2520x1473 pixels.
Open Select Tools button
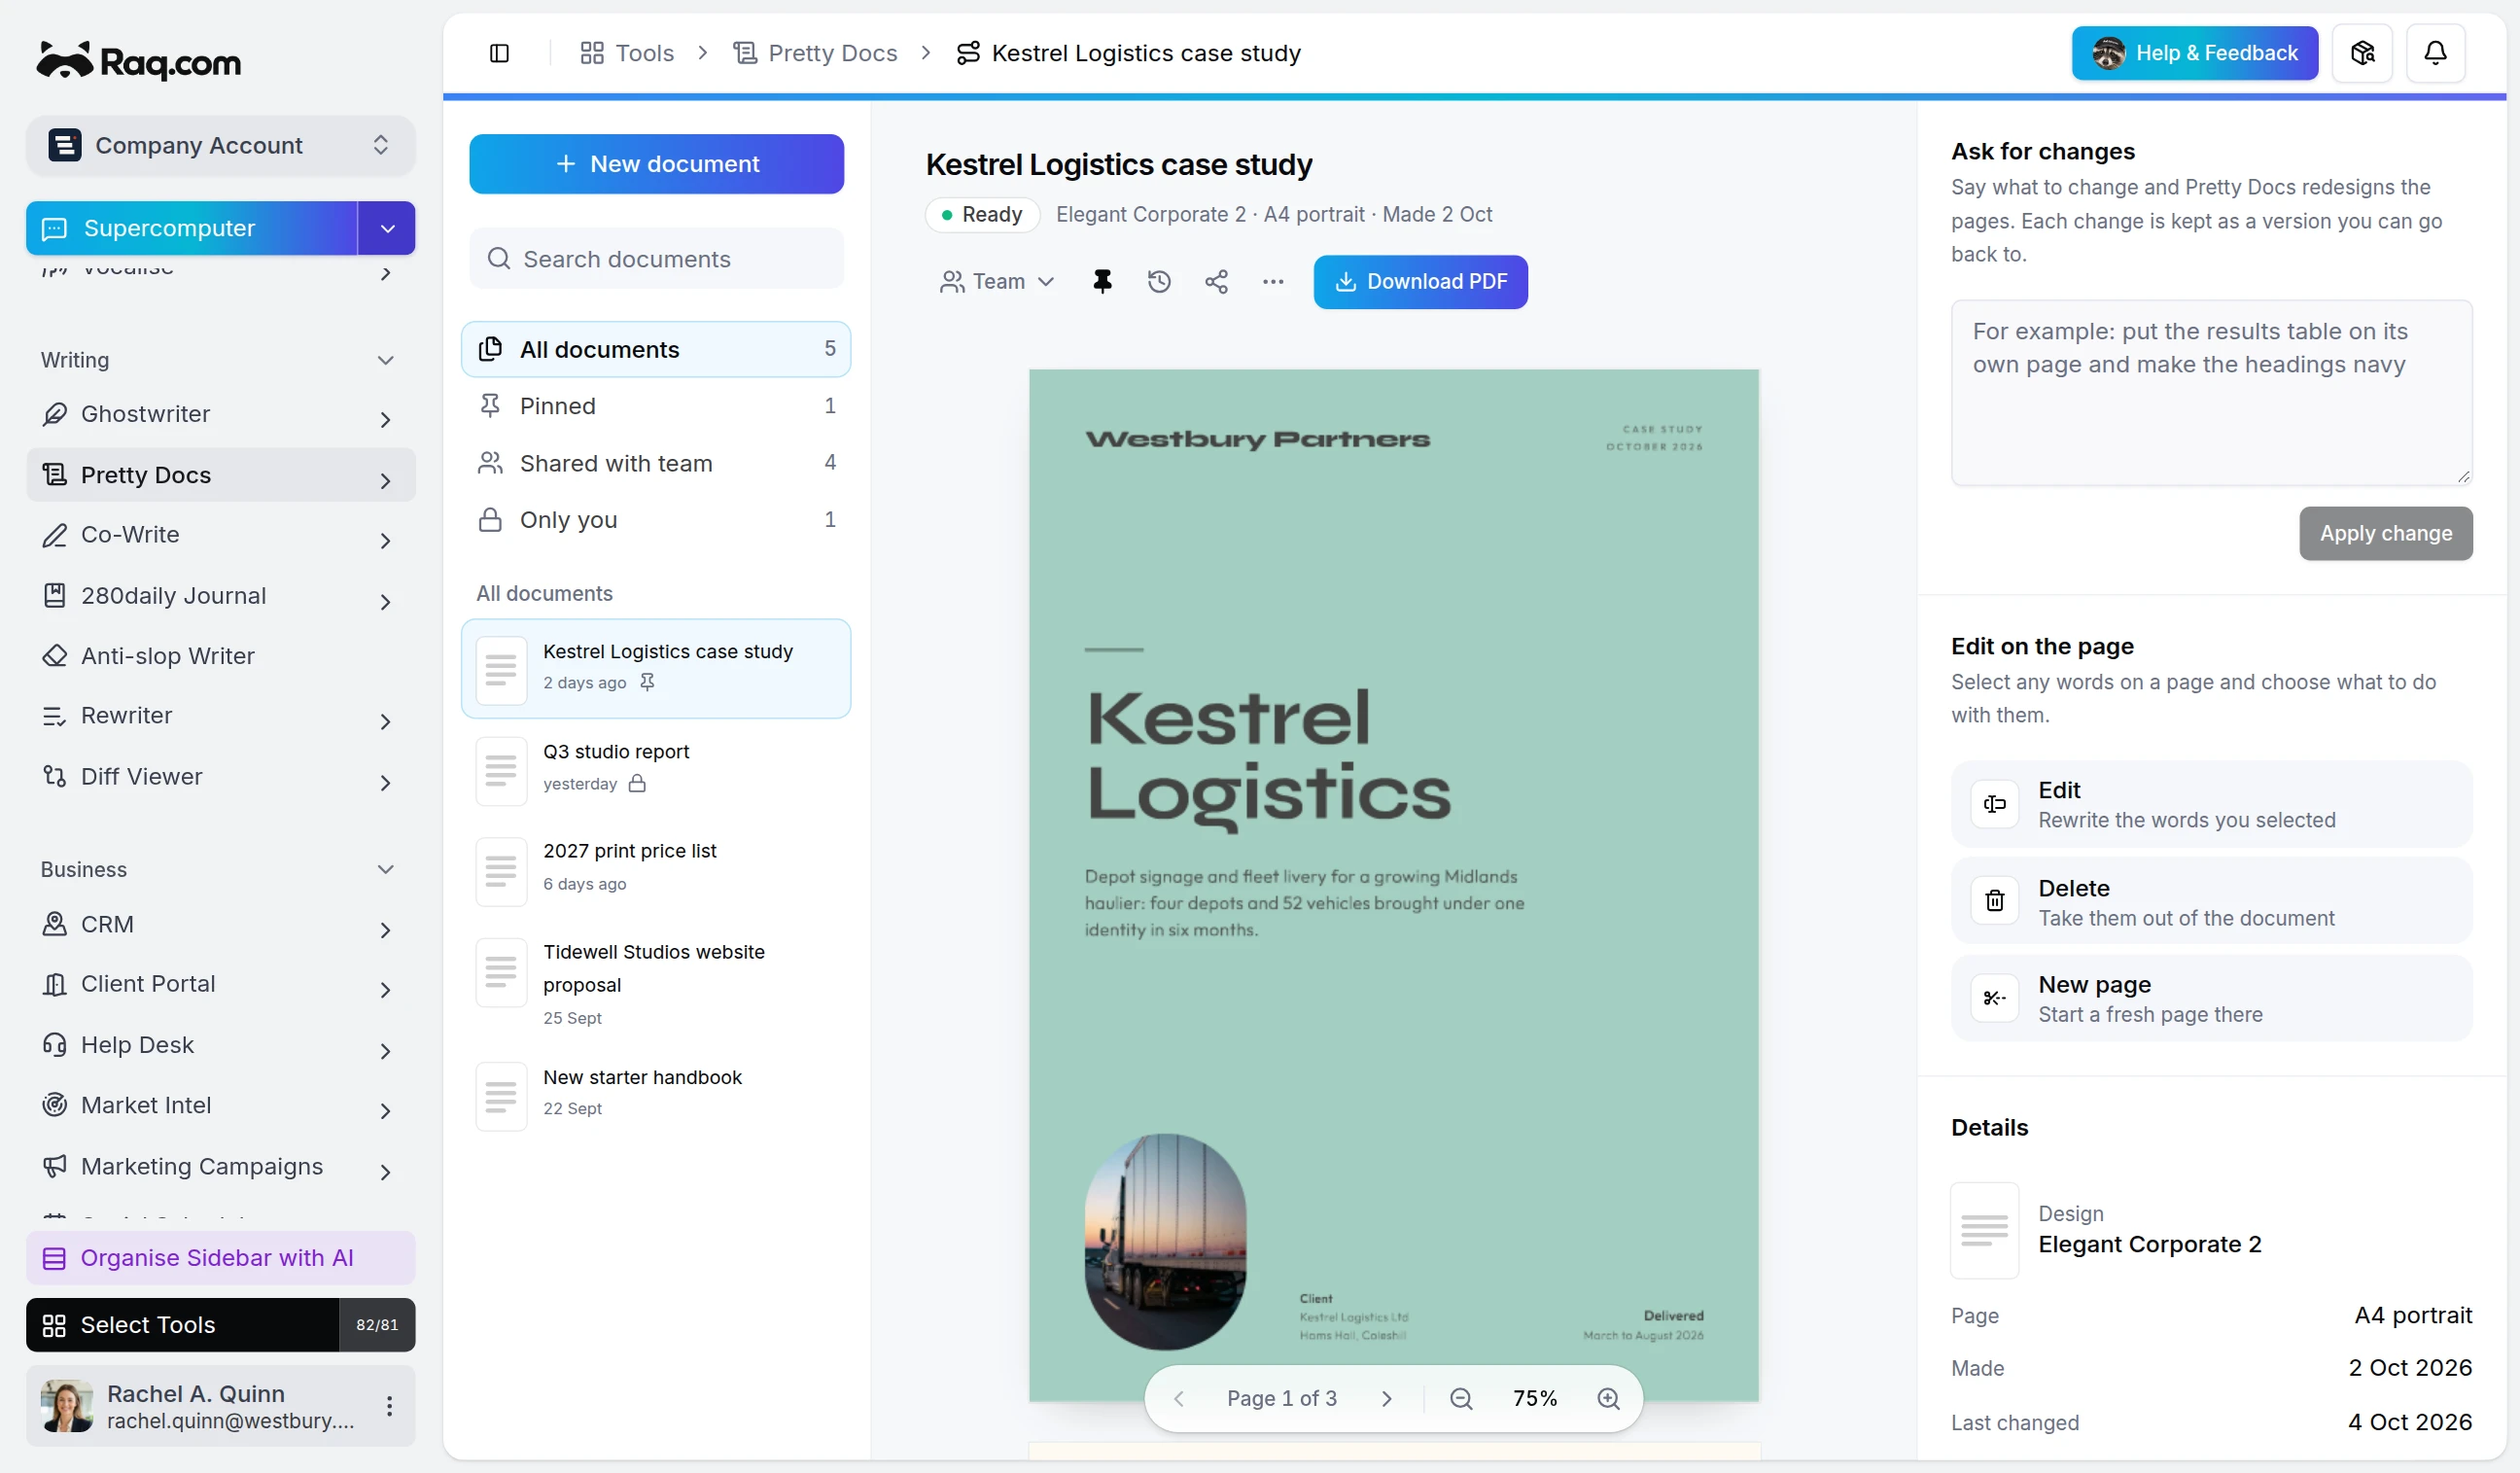point(183,1325)
